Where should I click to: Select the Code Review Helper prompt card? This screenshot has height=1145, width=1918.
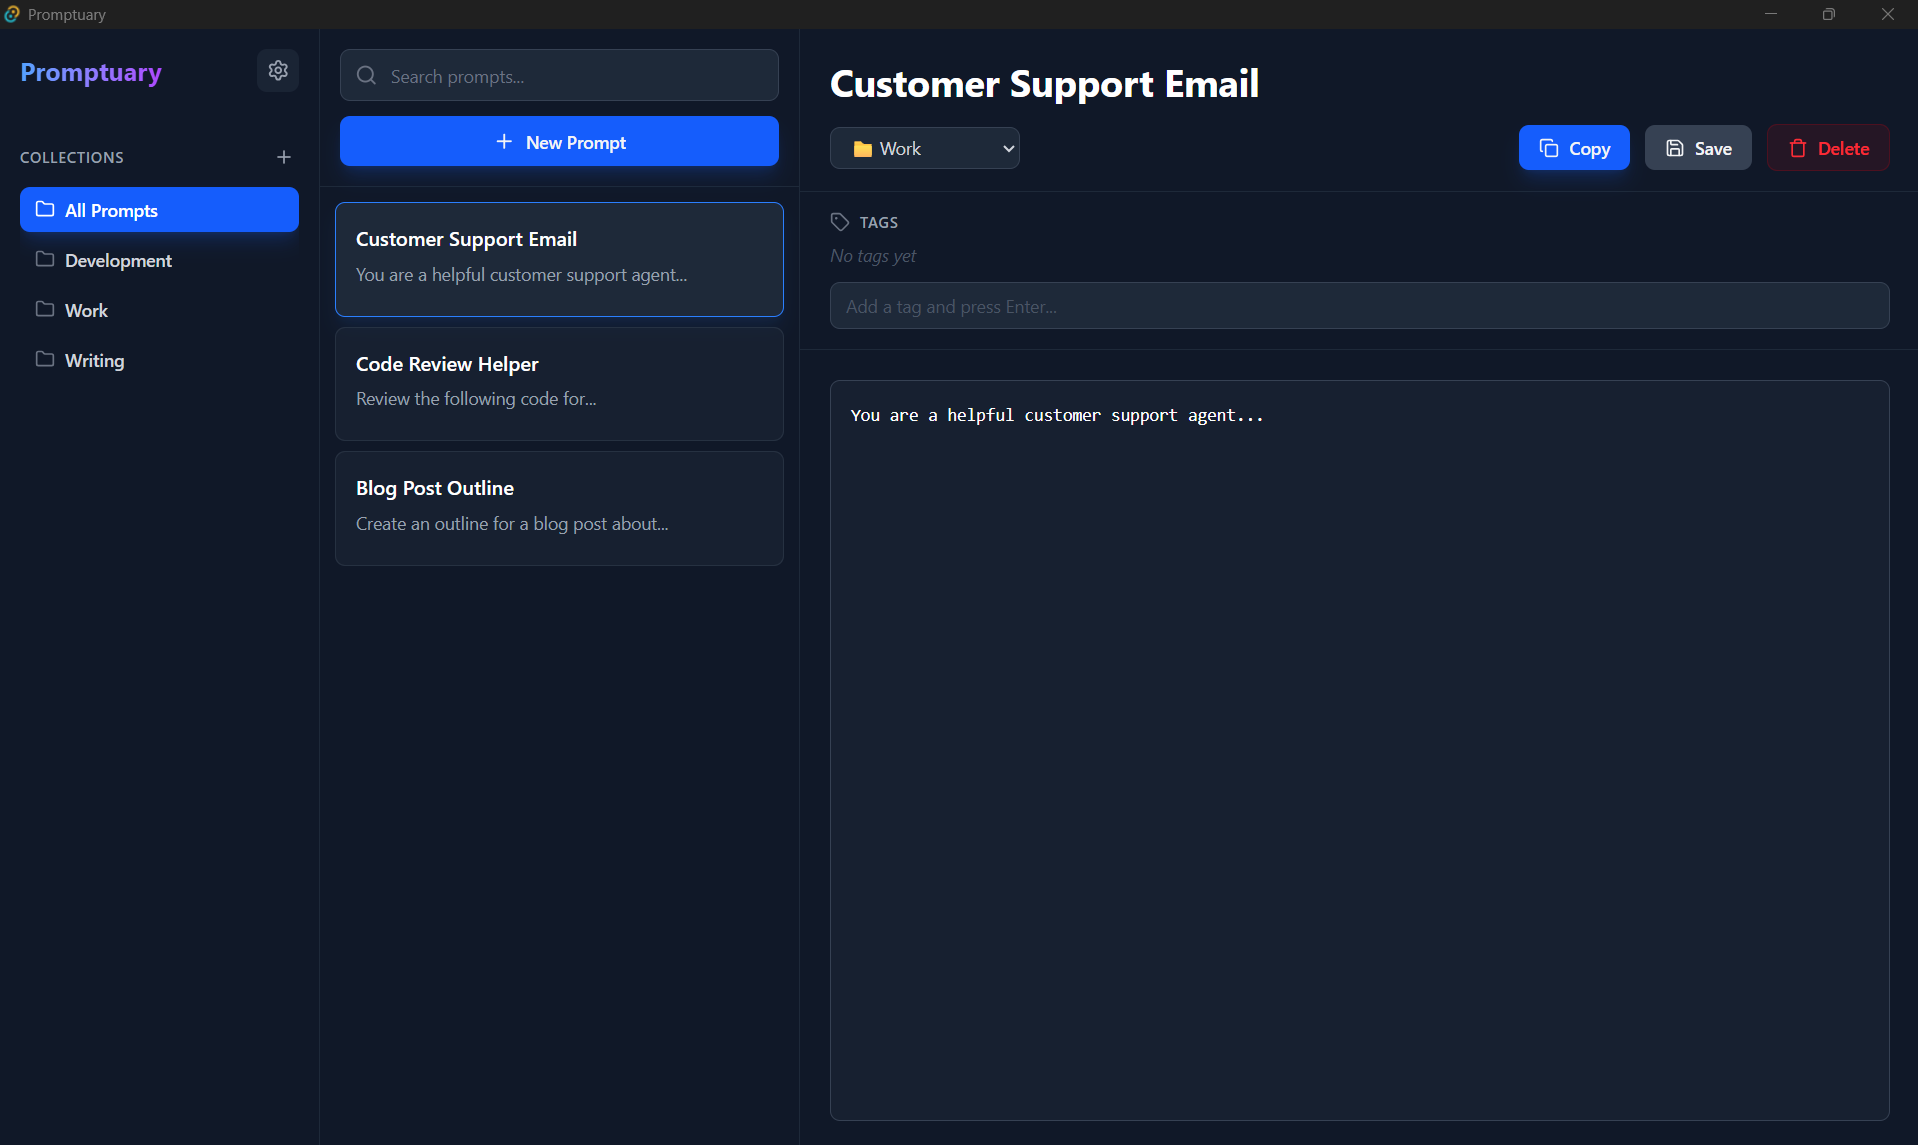[559, 384]
